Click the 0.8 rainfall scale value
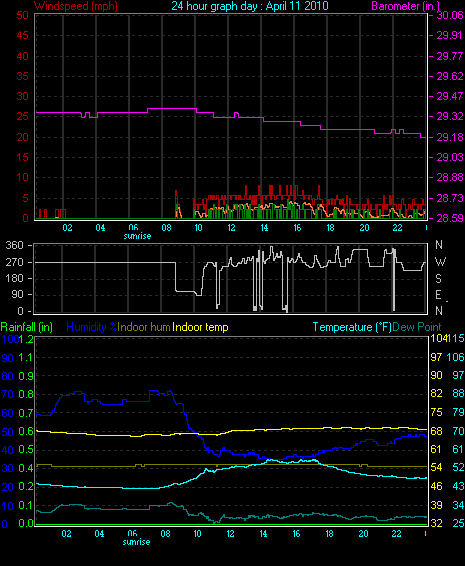465x566 pixels. (x=26, y=394)
